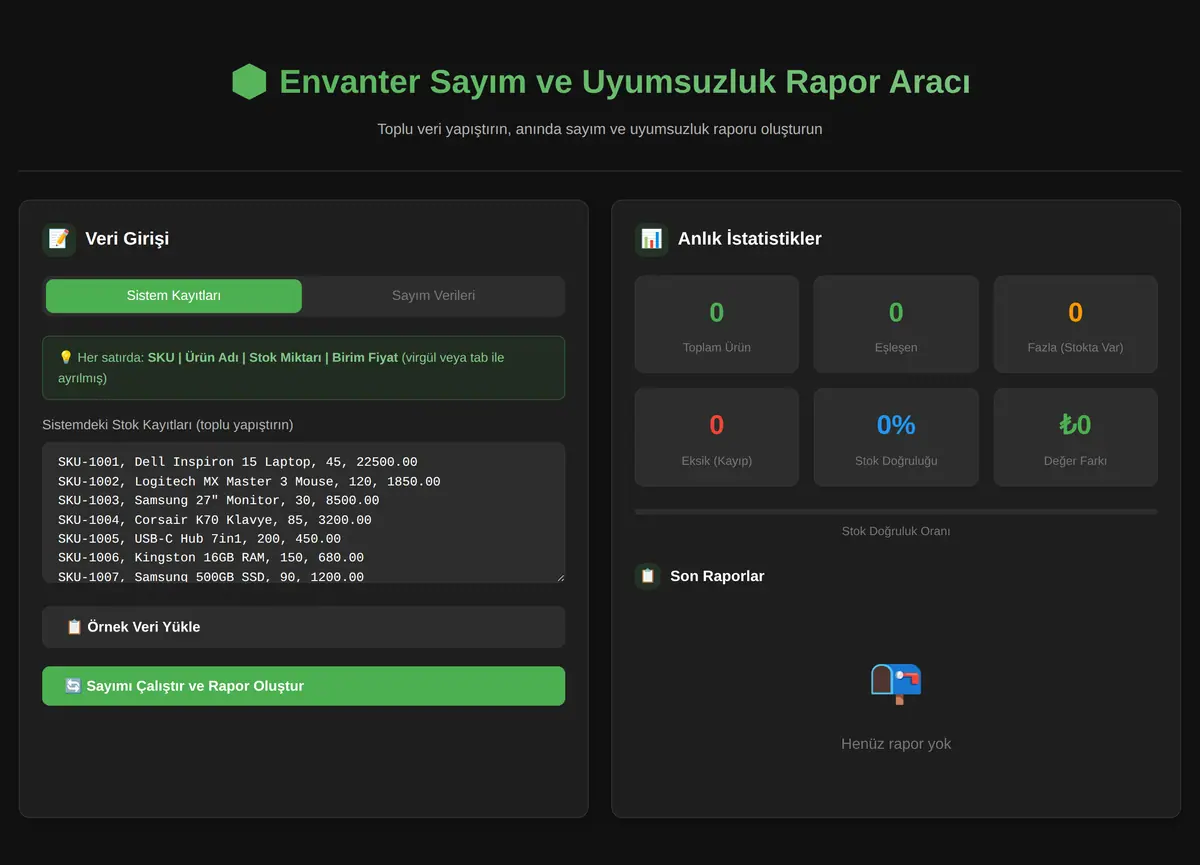
Task: Click the SKU-1003 Samsung 27" Monitor line
Action: pyautogui.click(x=219, y=500)
